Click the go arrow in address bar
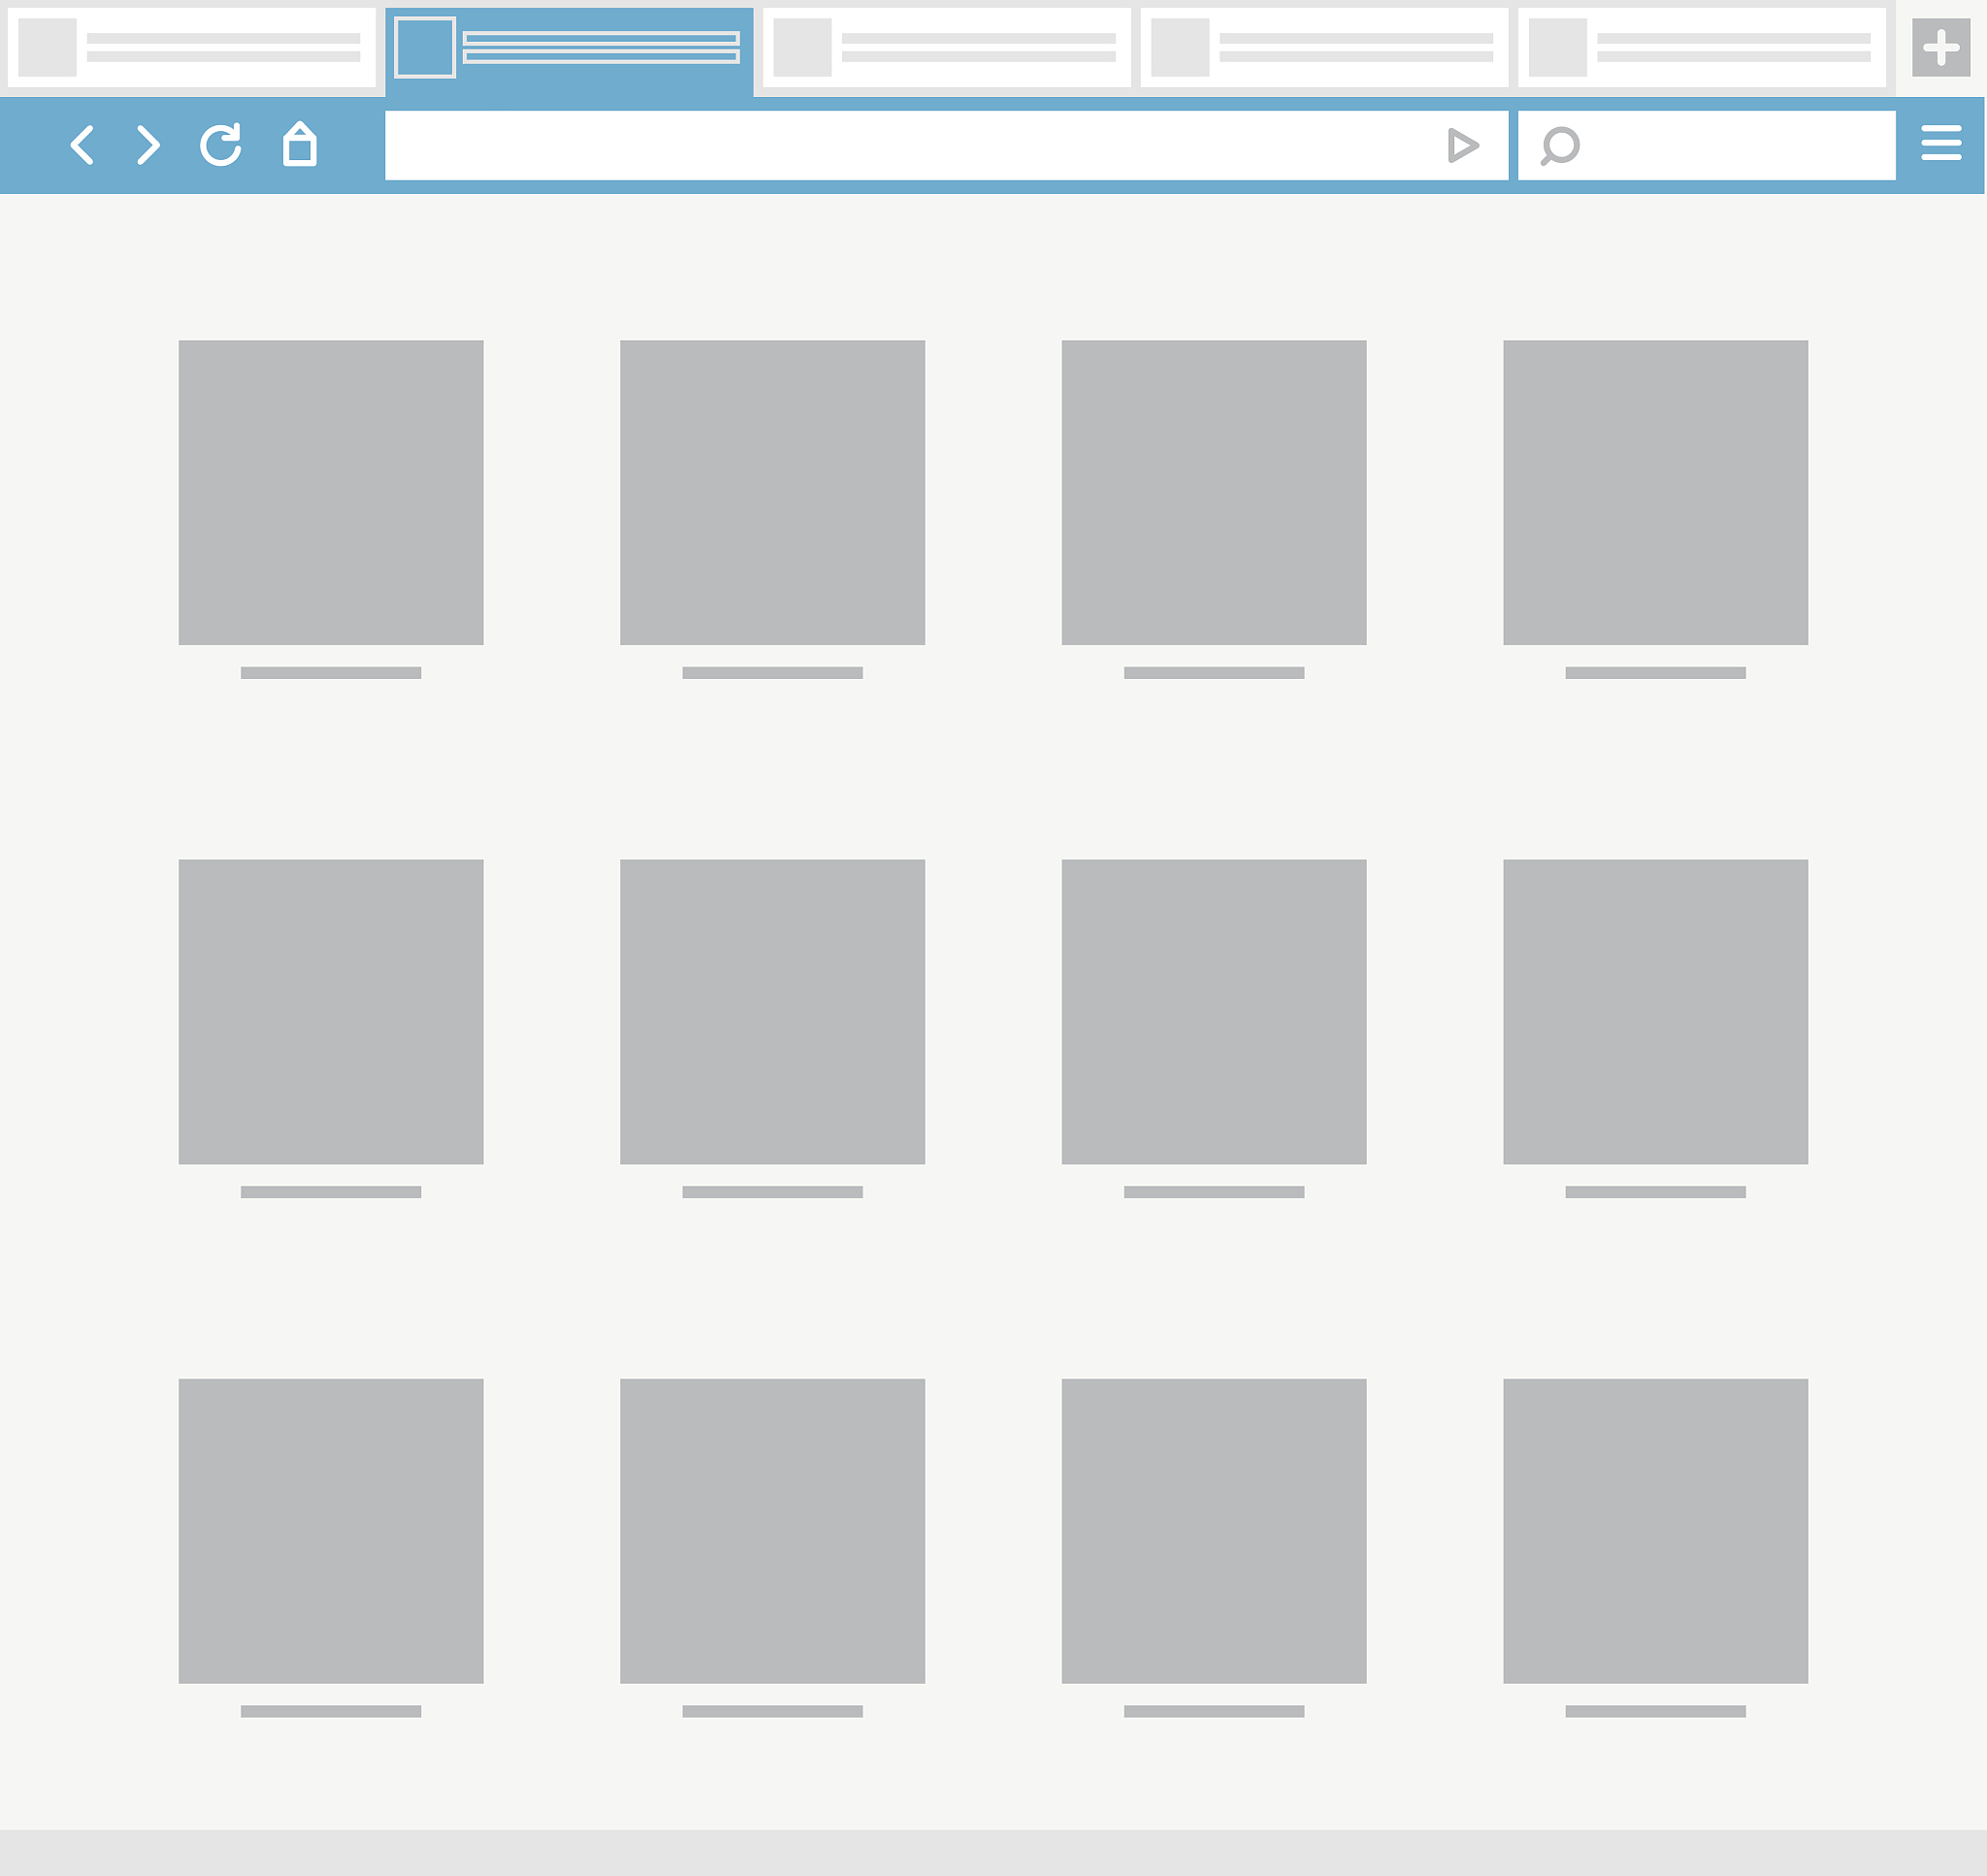 [x=1462, y=145]
